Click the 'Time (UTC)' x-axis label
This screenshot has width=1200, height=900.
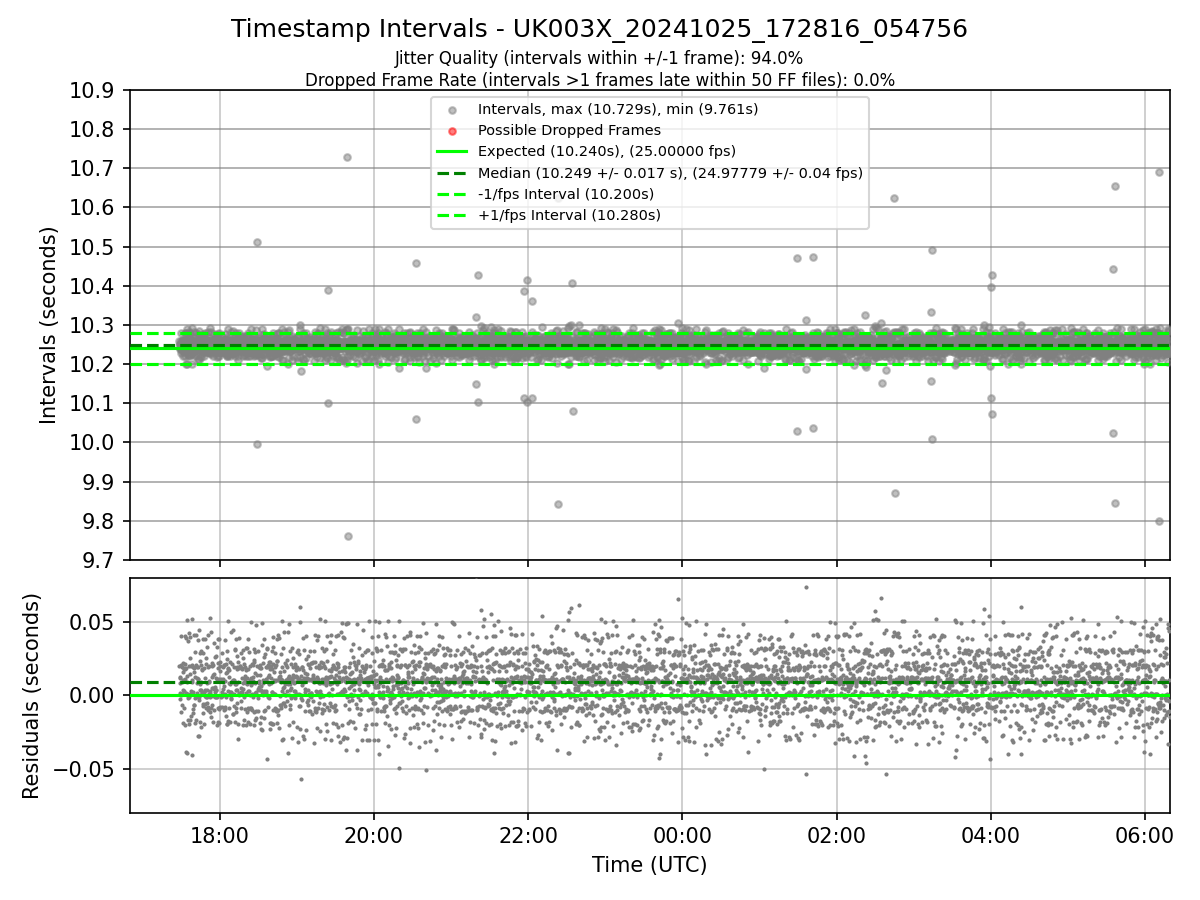pyautogui.click(x=649, y=865)
